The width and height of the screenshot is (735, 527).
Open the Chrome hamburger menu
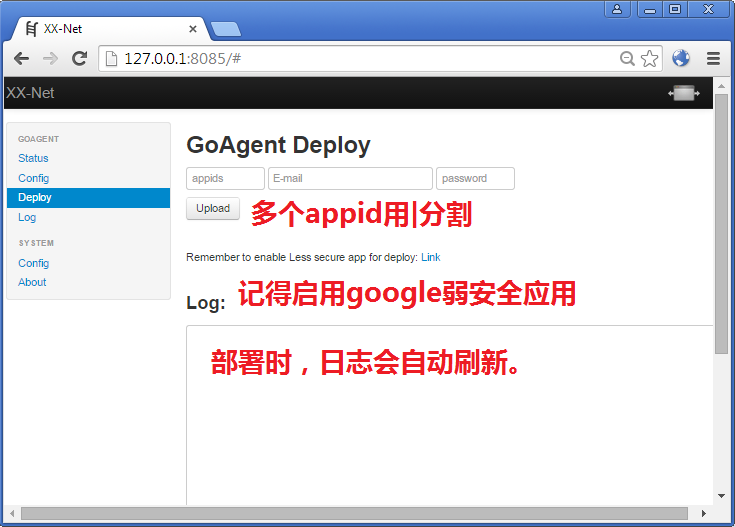[713, 59]
